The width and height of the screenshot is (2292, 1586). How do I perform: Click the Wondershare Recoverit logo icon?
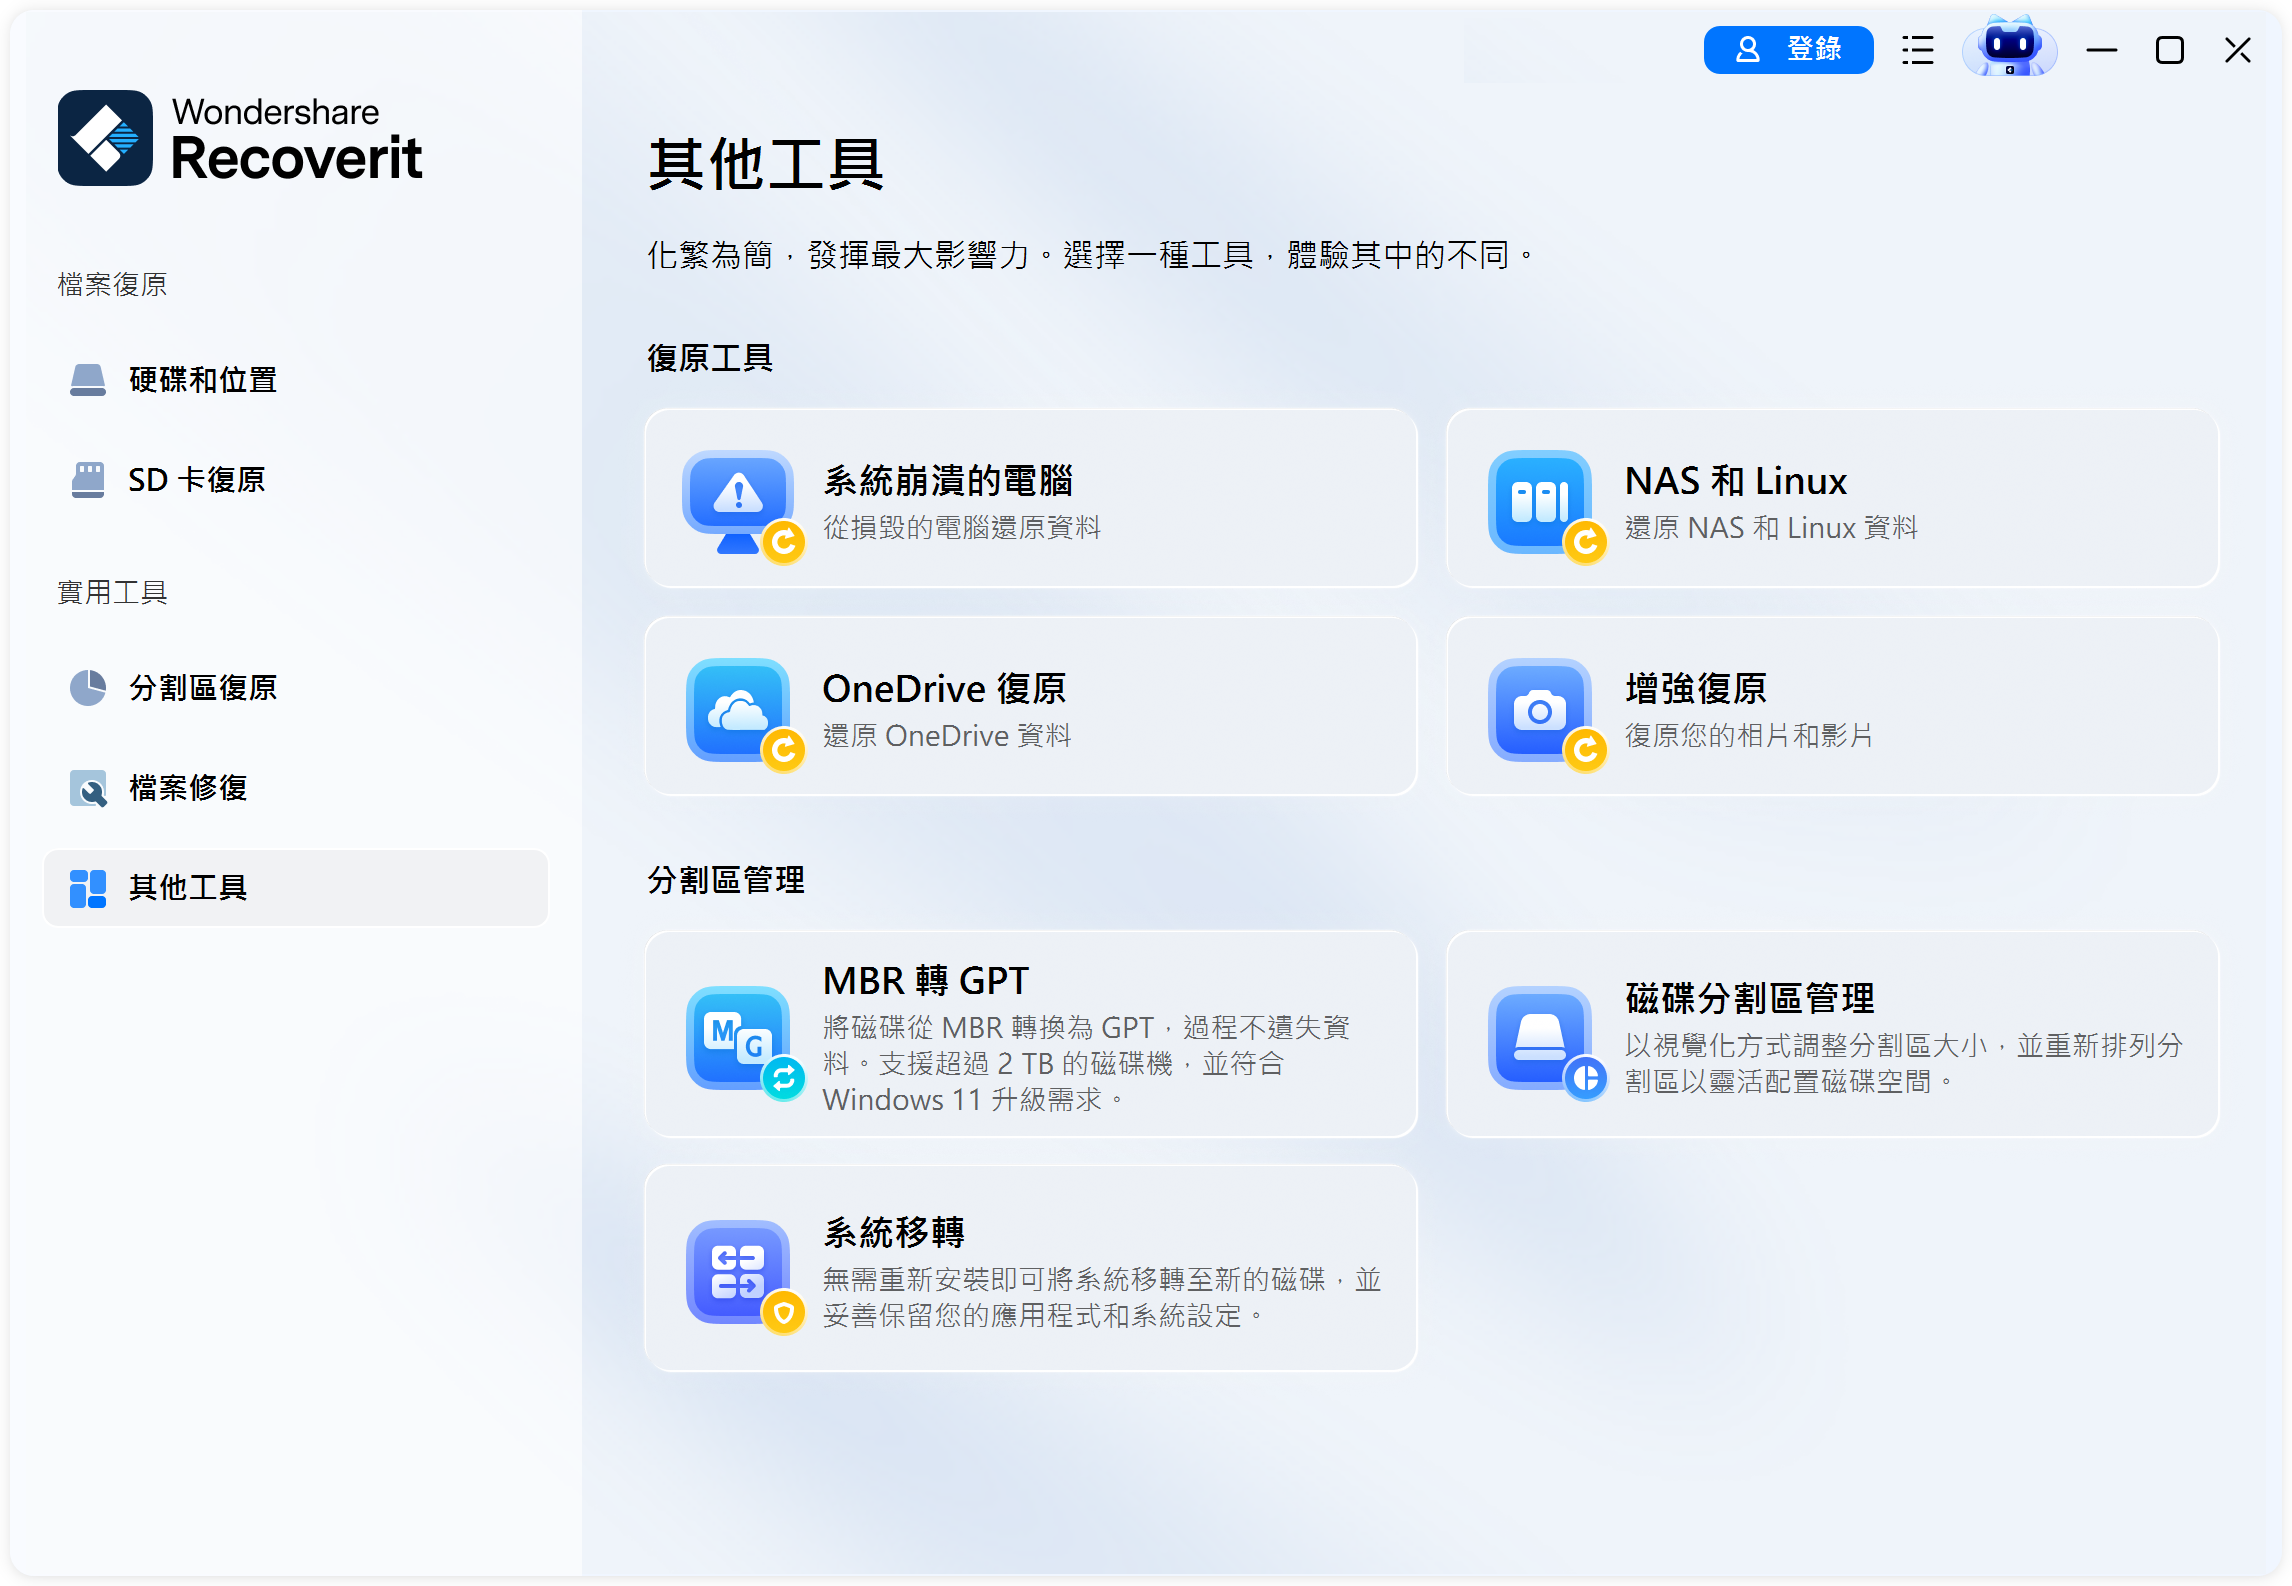pos(105,138)
